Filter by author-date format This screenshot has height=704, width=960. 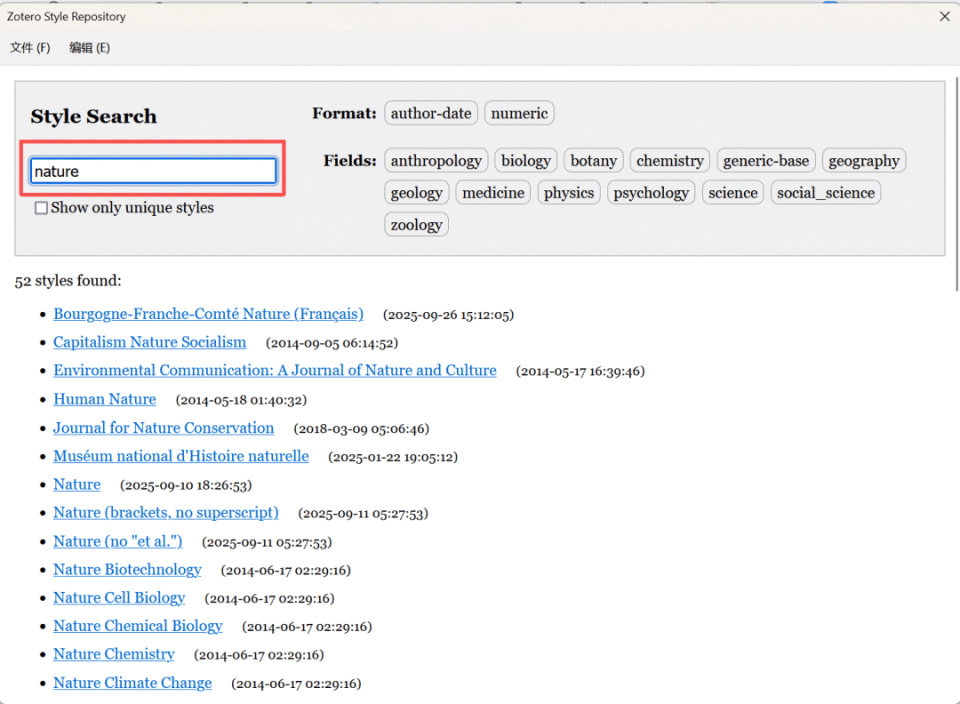[431, 113]
